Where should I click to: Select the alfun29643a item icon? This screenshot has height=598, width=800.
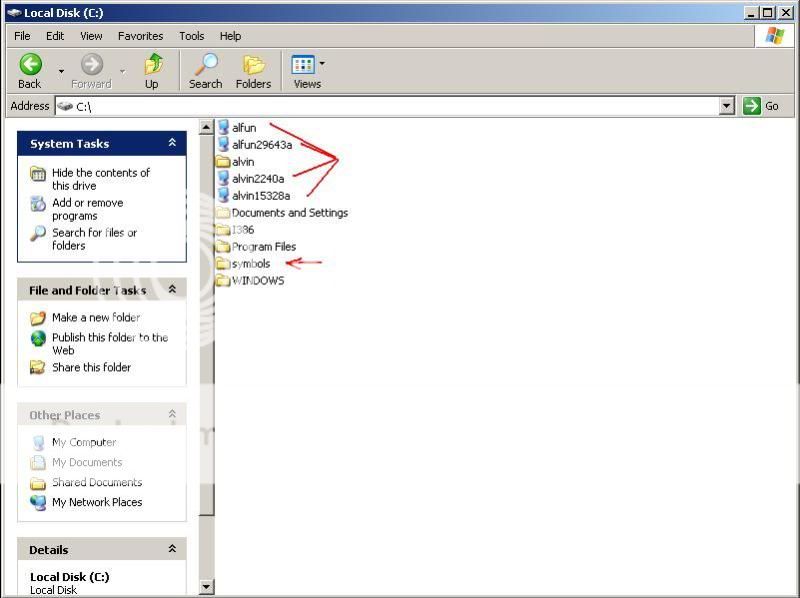[x=223, y=144]
